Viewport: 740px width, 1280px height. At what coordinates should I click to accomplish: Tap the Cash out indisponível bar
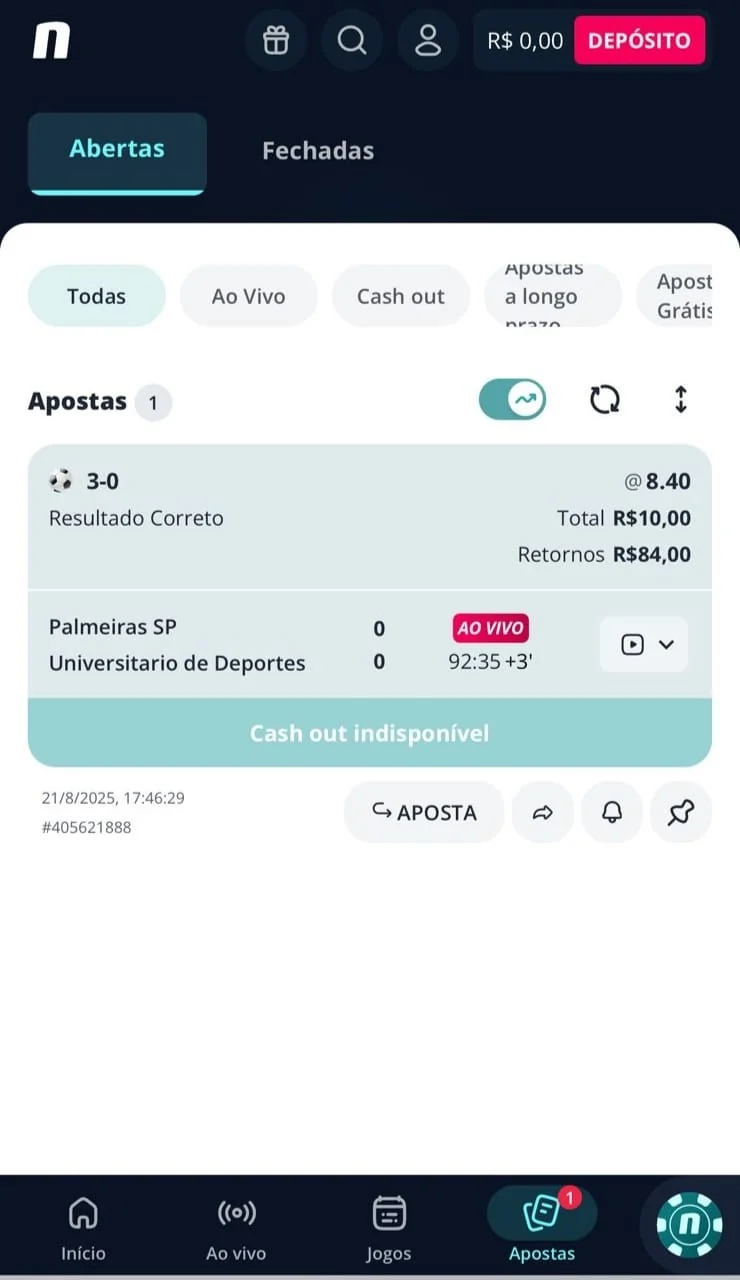(369, 732)
